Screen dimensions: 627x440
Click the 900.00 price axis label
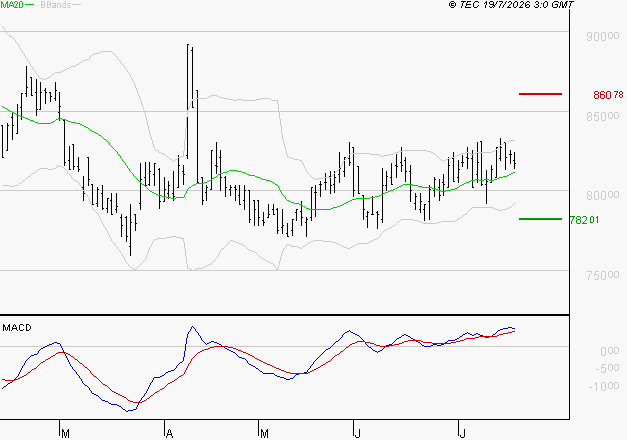coord(603,36)
